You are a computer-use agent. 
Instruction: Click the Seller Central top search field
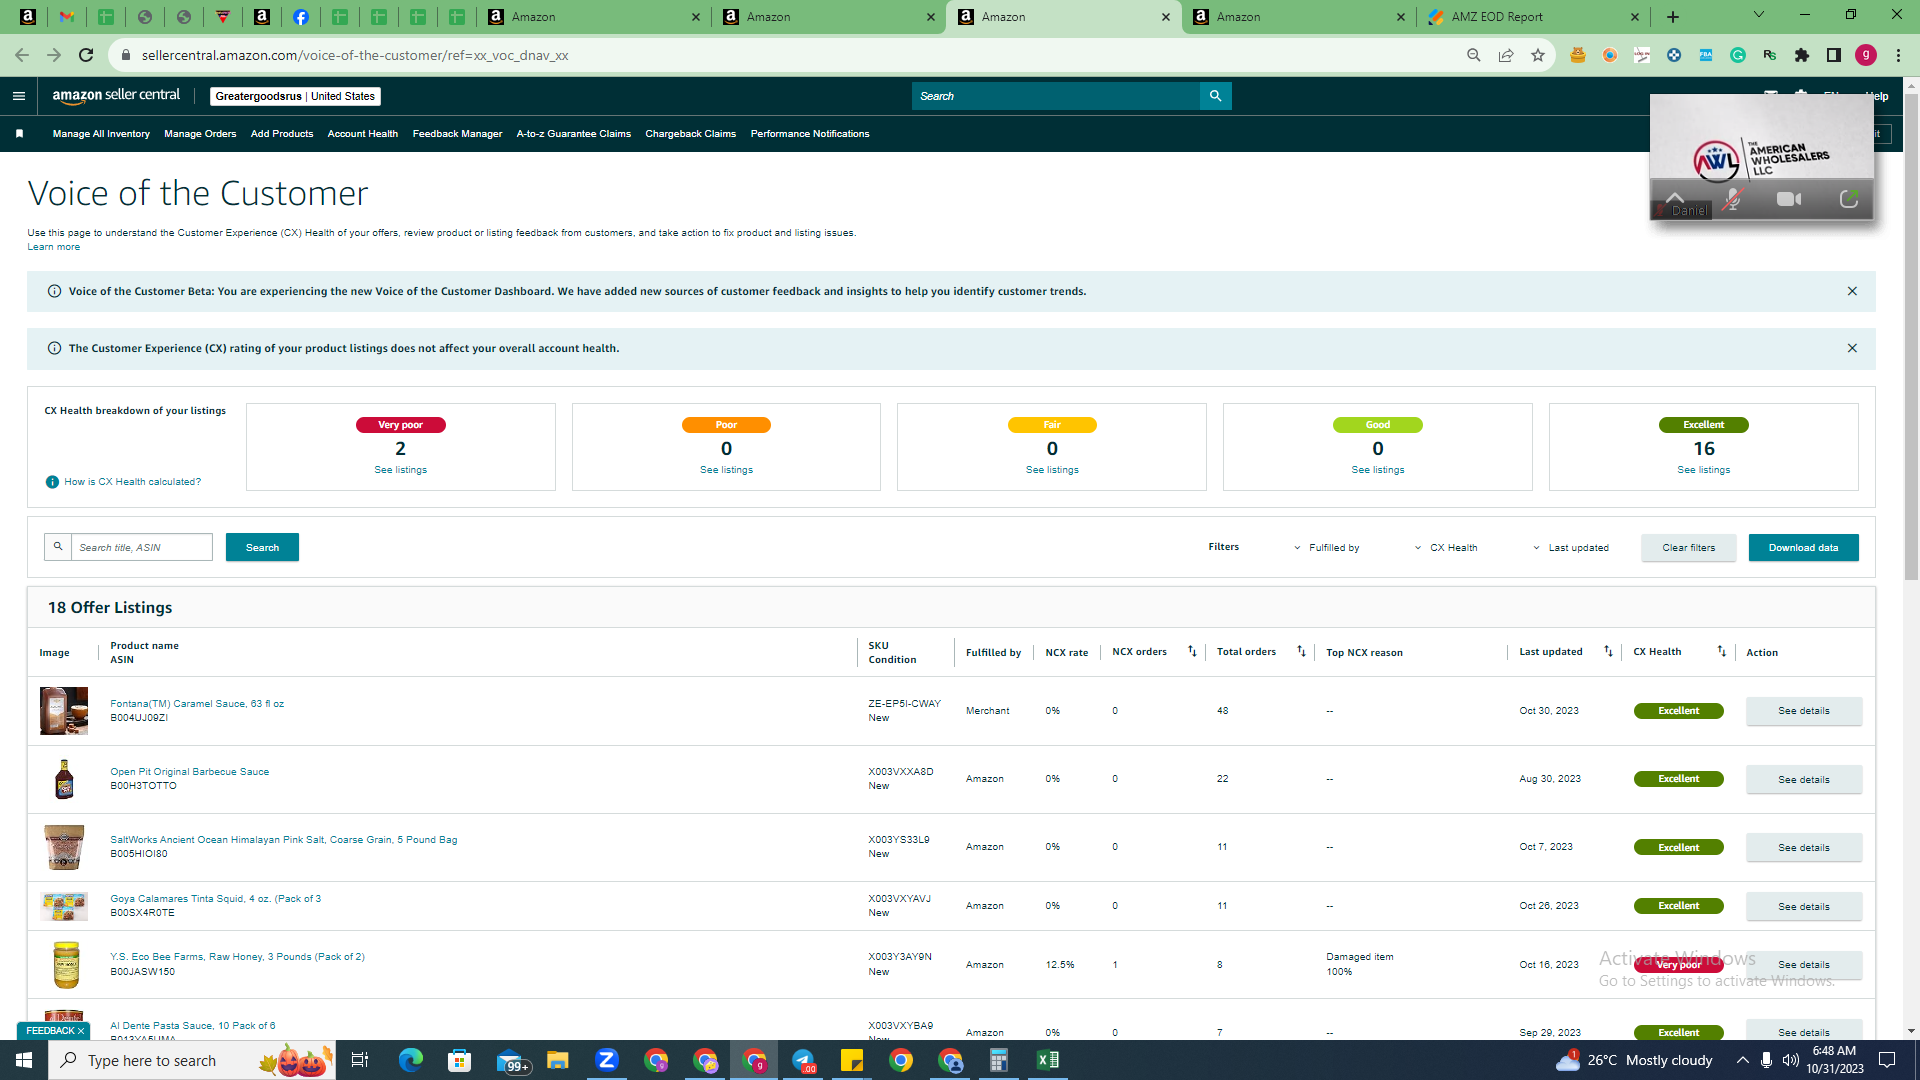pyautogui.click(x=1056, y=96)
